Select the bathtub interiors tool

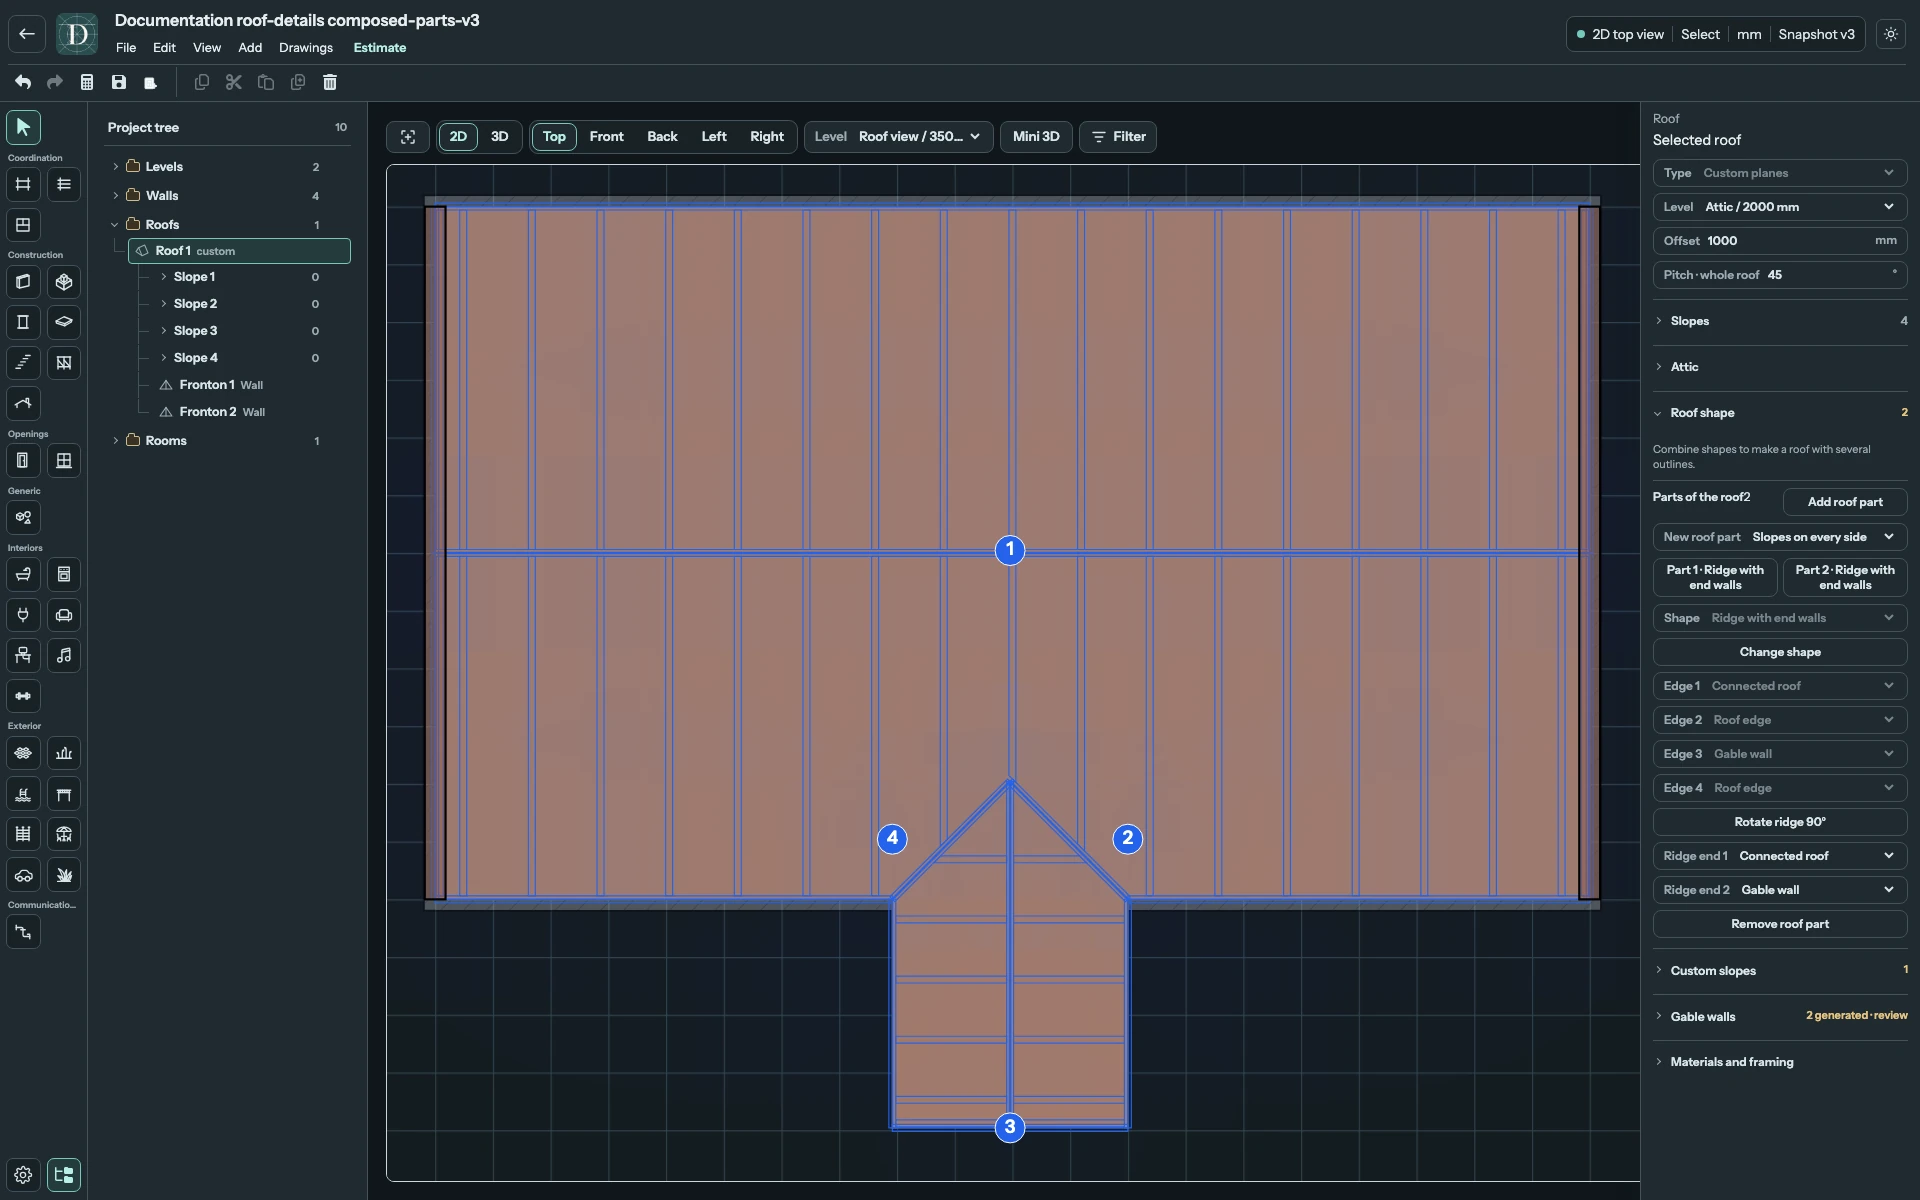click(x=23, y=575)
